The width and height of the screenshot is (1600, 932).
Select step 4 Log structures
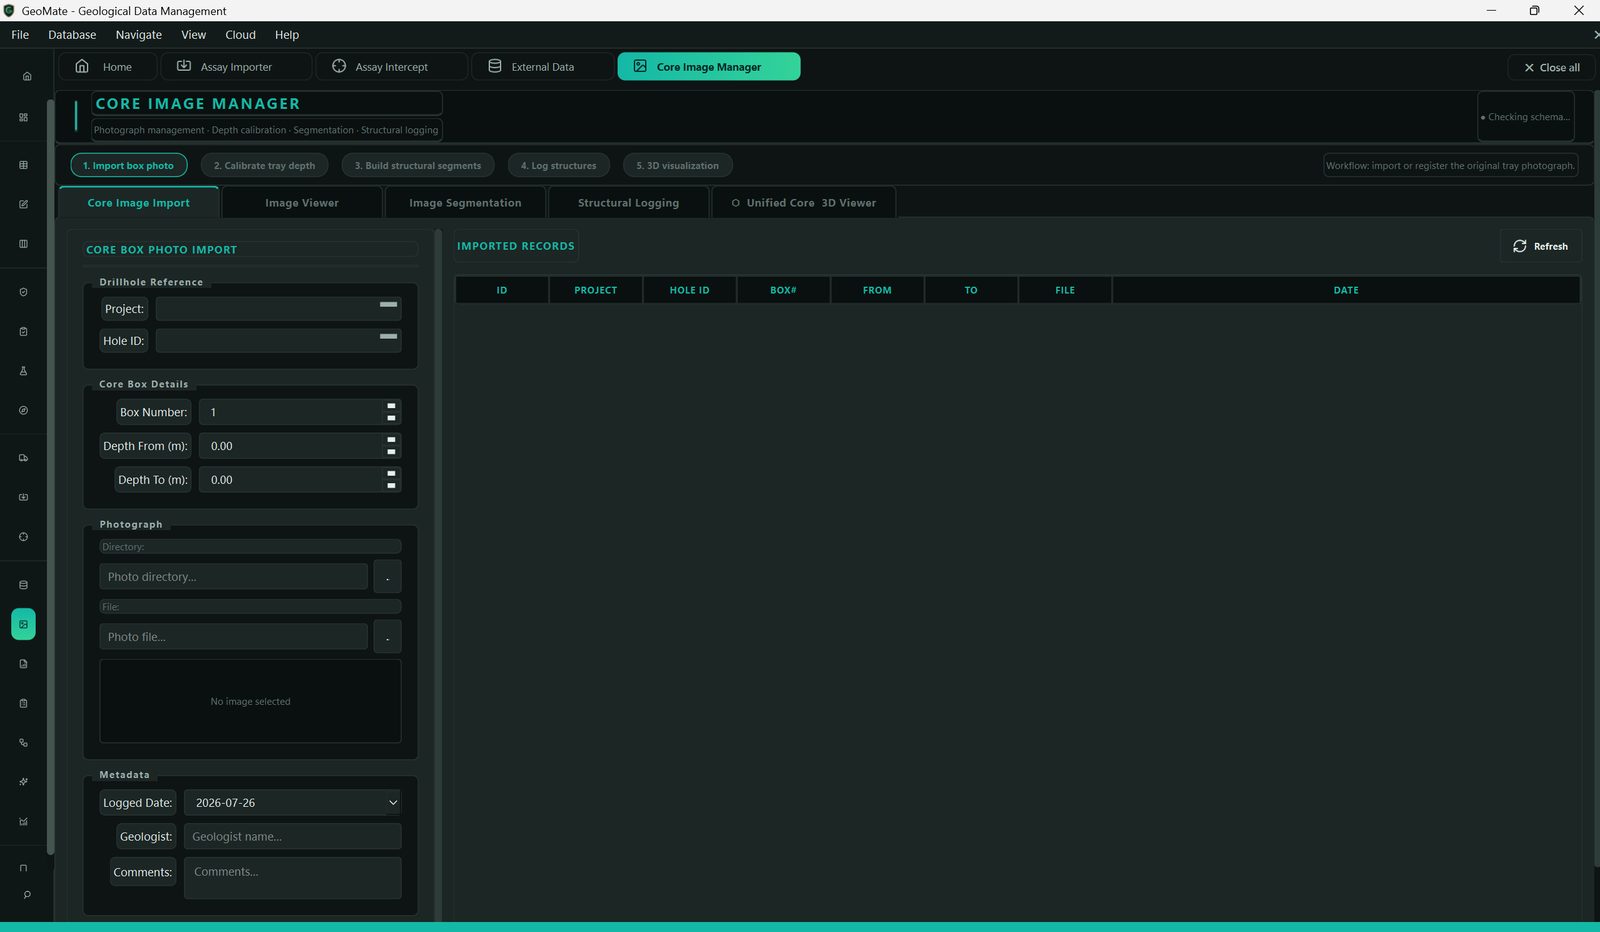pos(558,166)
